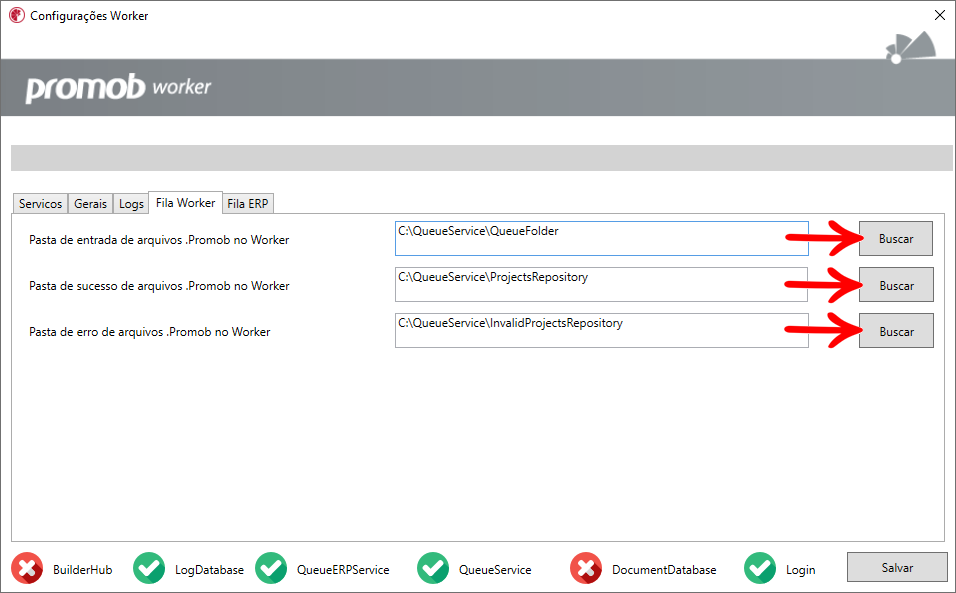Click the QueueERPService status label
Image resolution: width=956 pixels, height=593 pixels.
343,570
